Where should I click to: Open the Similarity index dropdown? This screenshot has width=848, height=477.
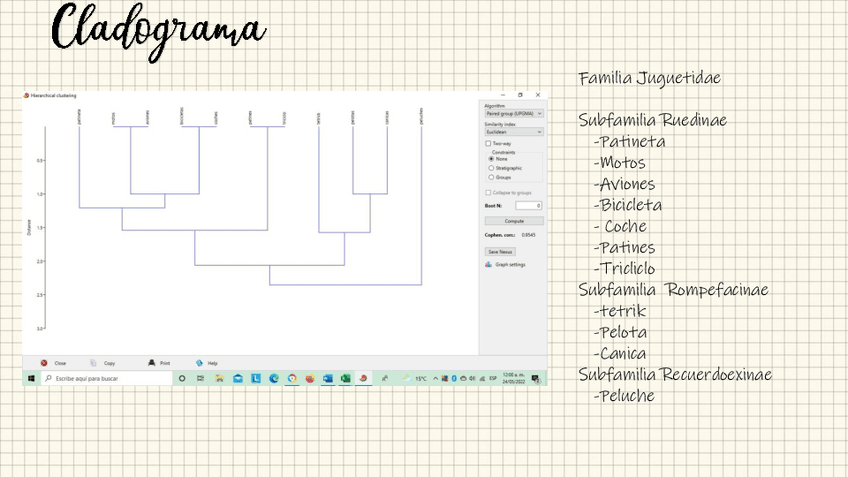click(x=514, y=131)
